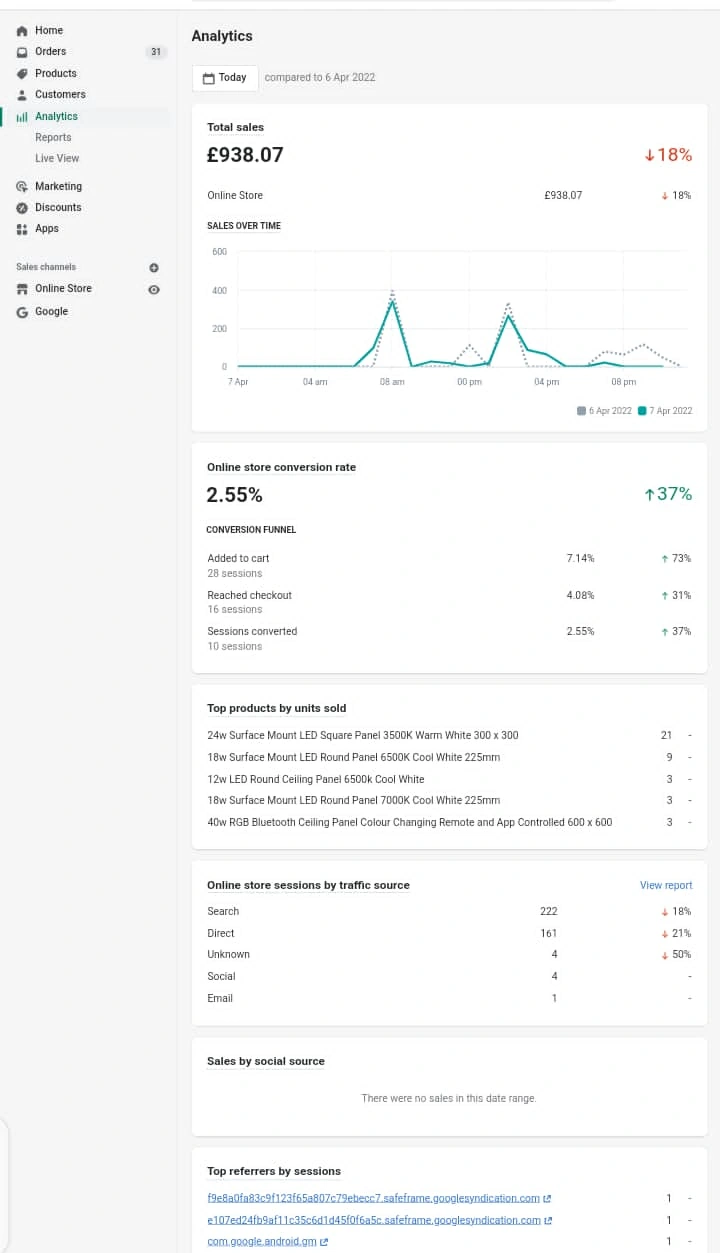
Task: Open the Today date range picker
Action: click(x=225, y=78)
